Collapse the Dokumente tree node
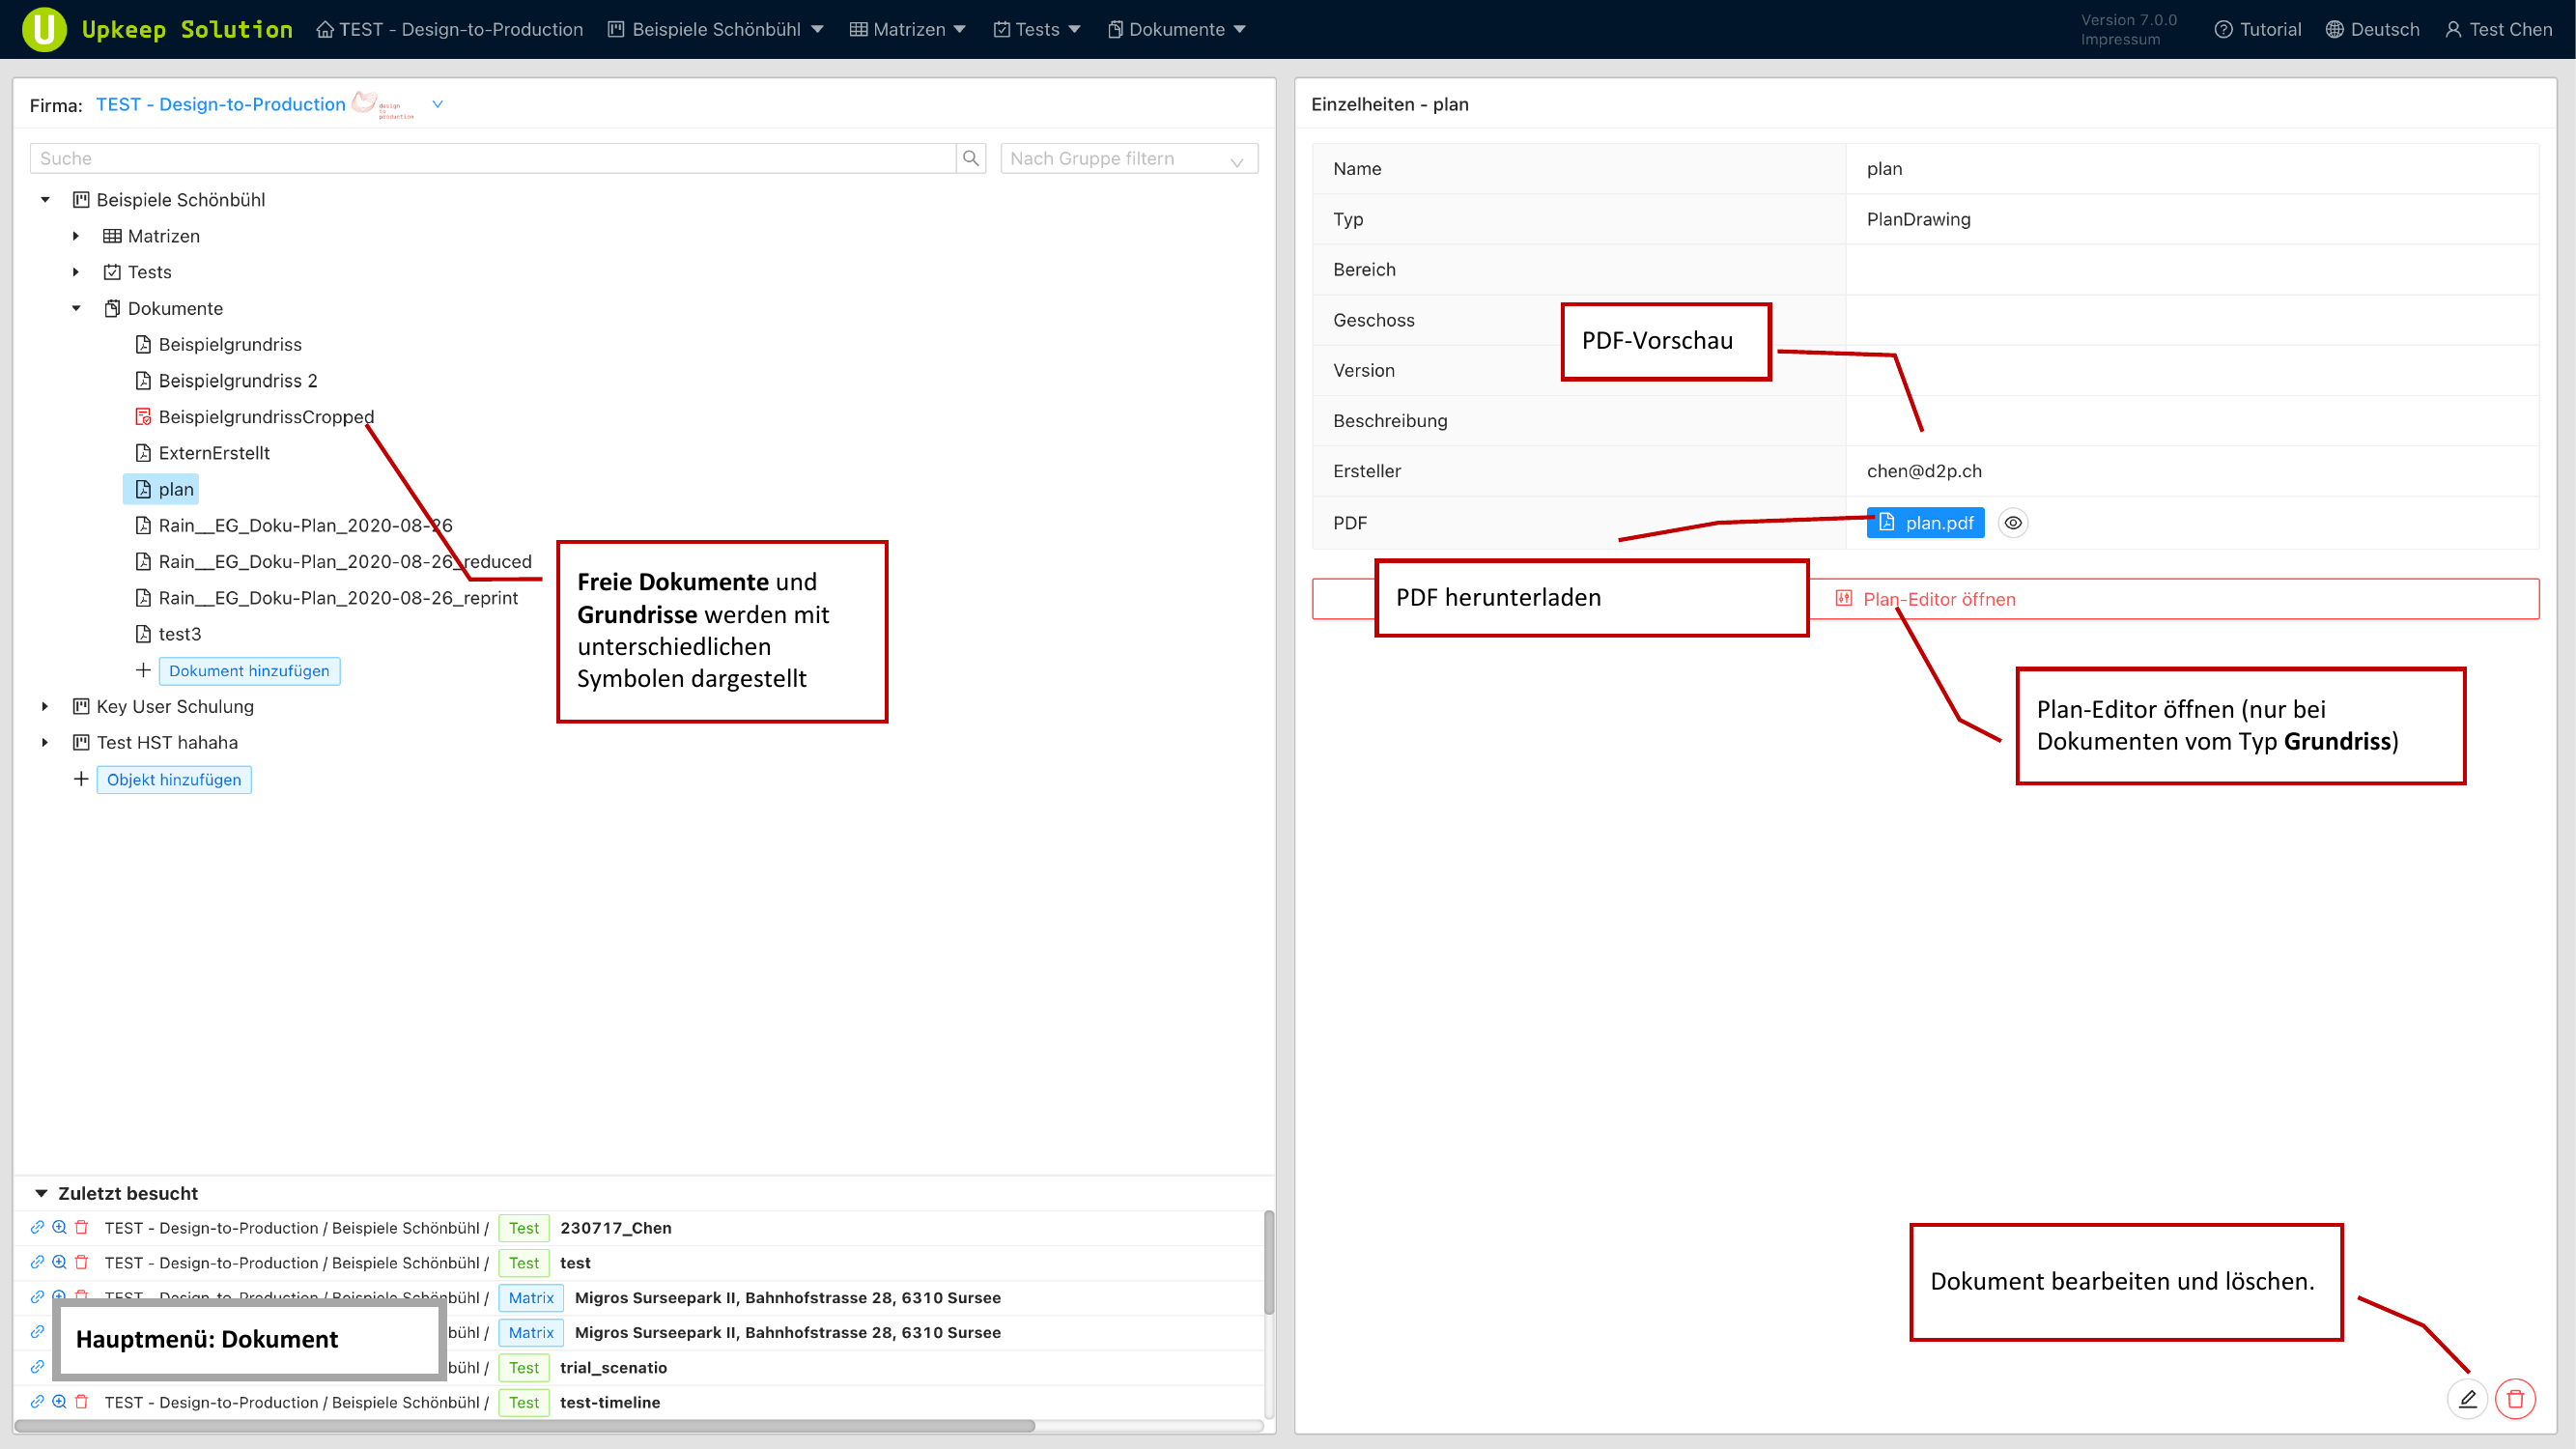Image resolution: width=2576 pixels, height=1449 pixels. (76, 309)
